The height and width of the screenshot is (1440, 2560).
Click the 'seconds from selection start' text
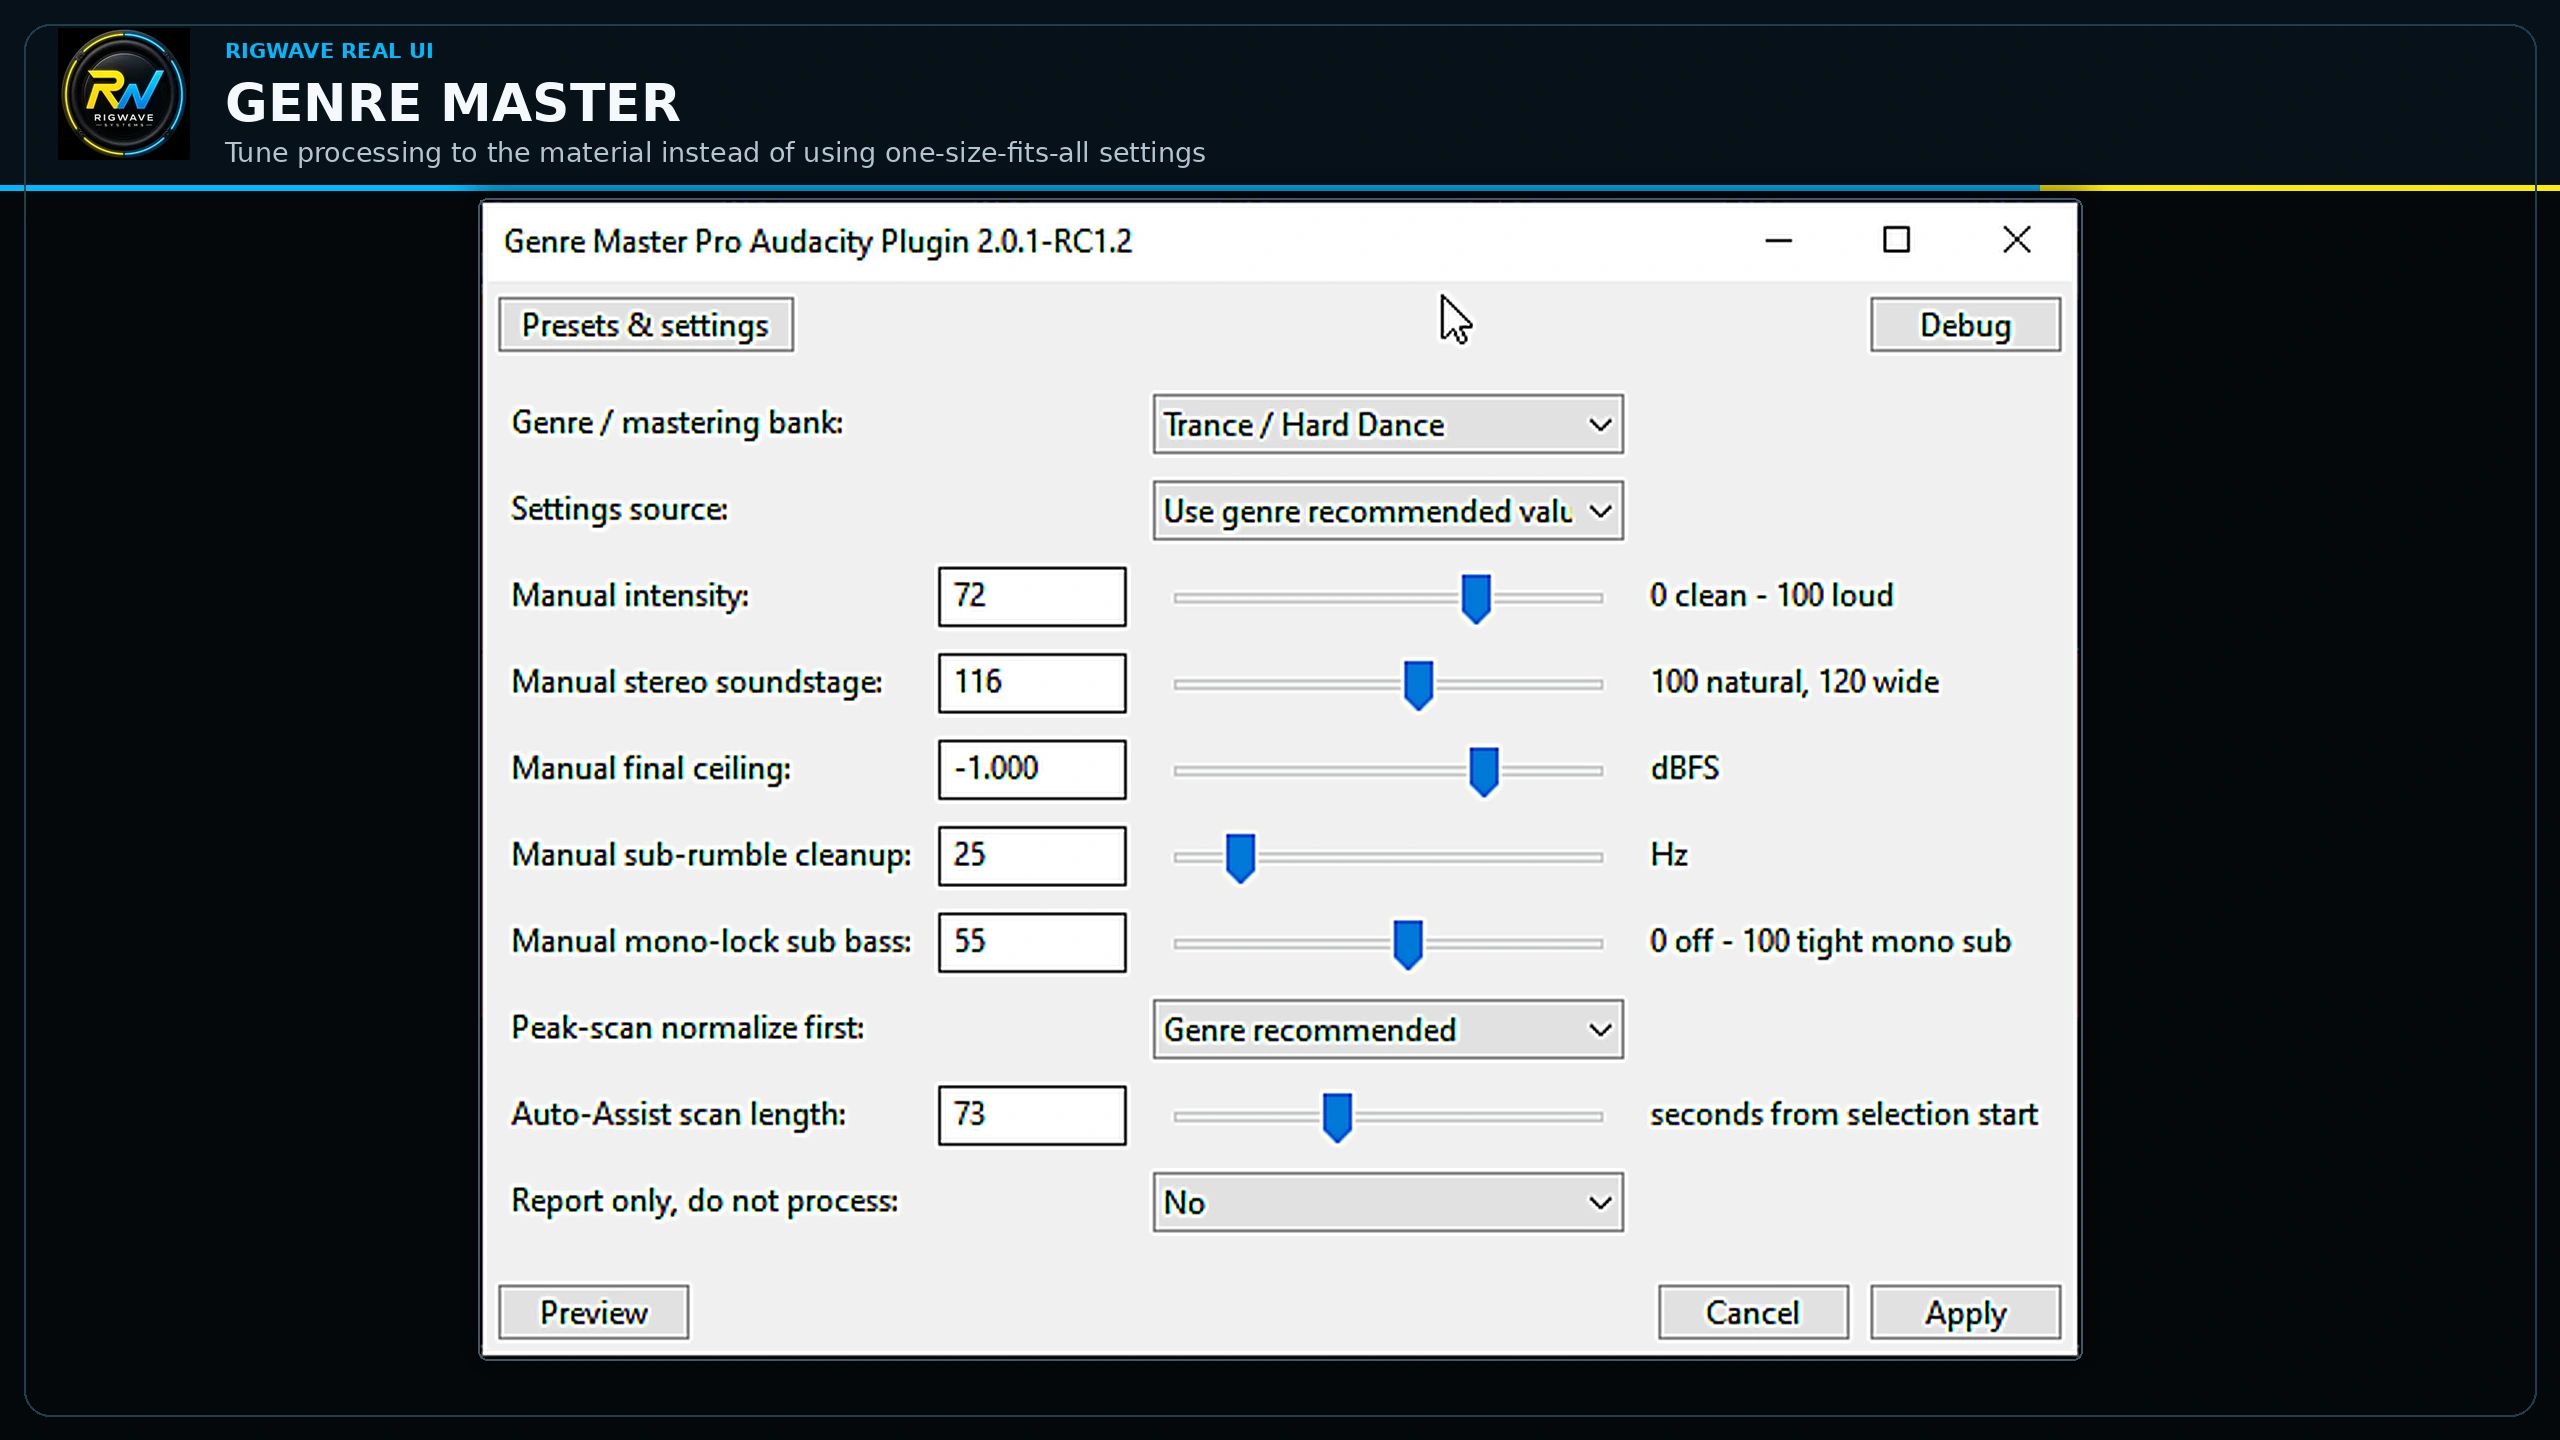(x=1843, y=1114)
